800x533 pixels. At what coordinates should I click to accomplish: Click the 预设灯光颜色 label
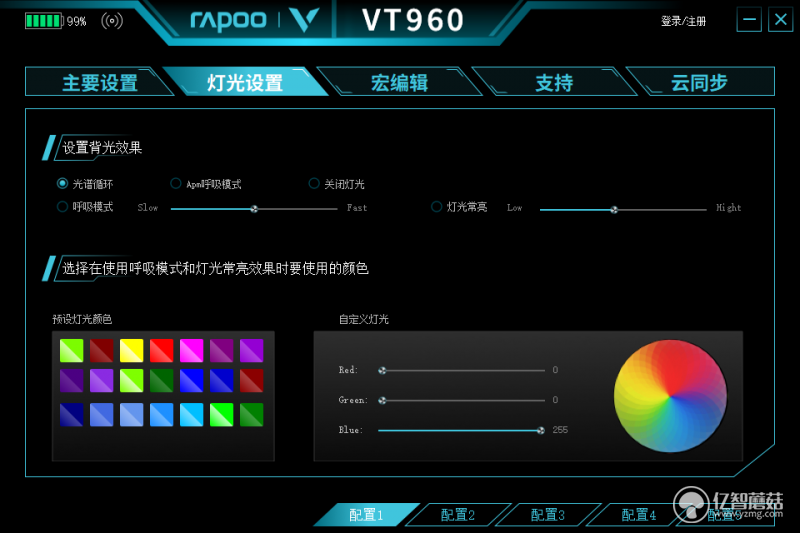(x=82, y=319)
